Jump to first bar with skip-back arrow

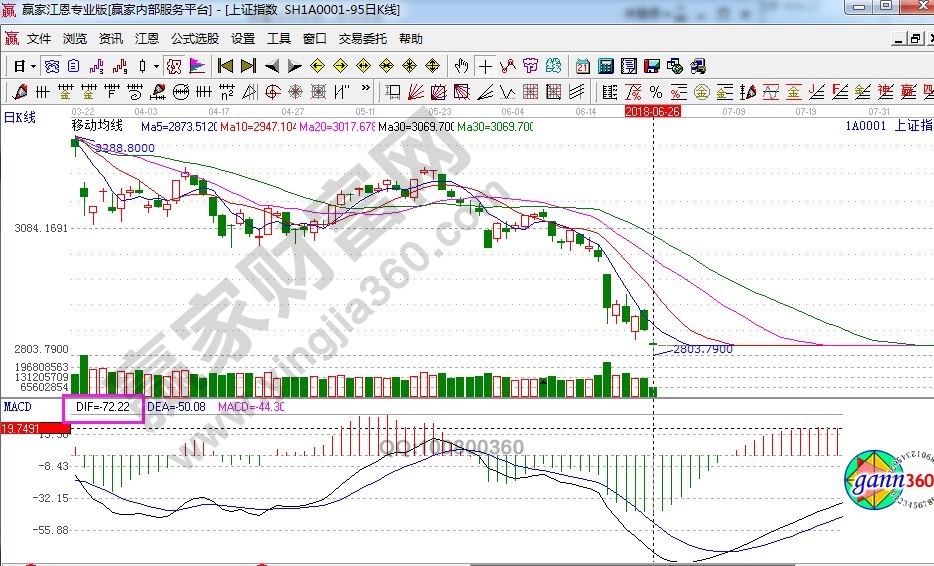click(225, 66)
